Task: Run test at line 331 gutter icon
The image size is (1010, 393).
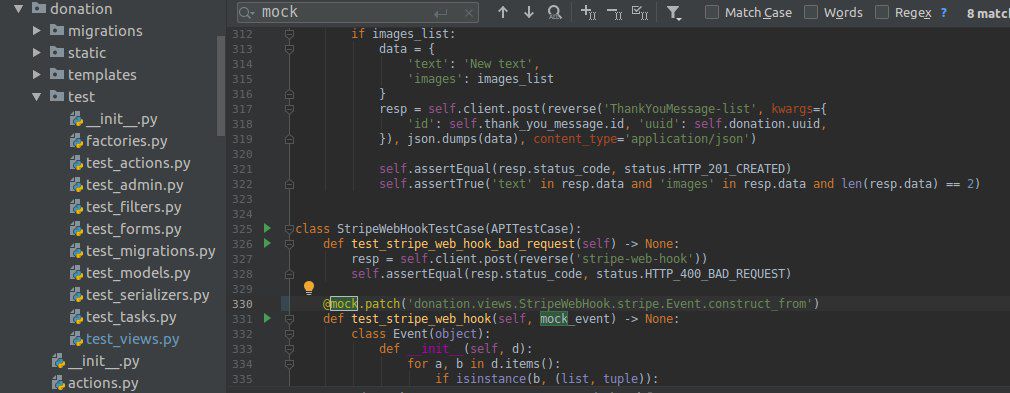Action: click(268, 318)
